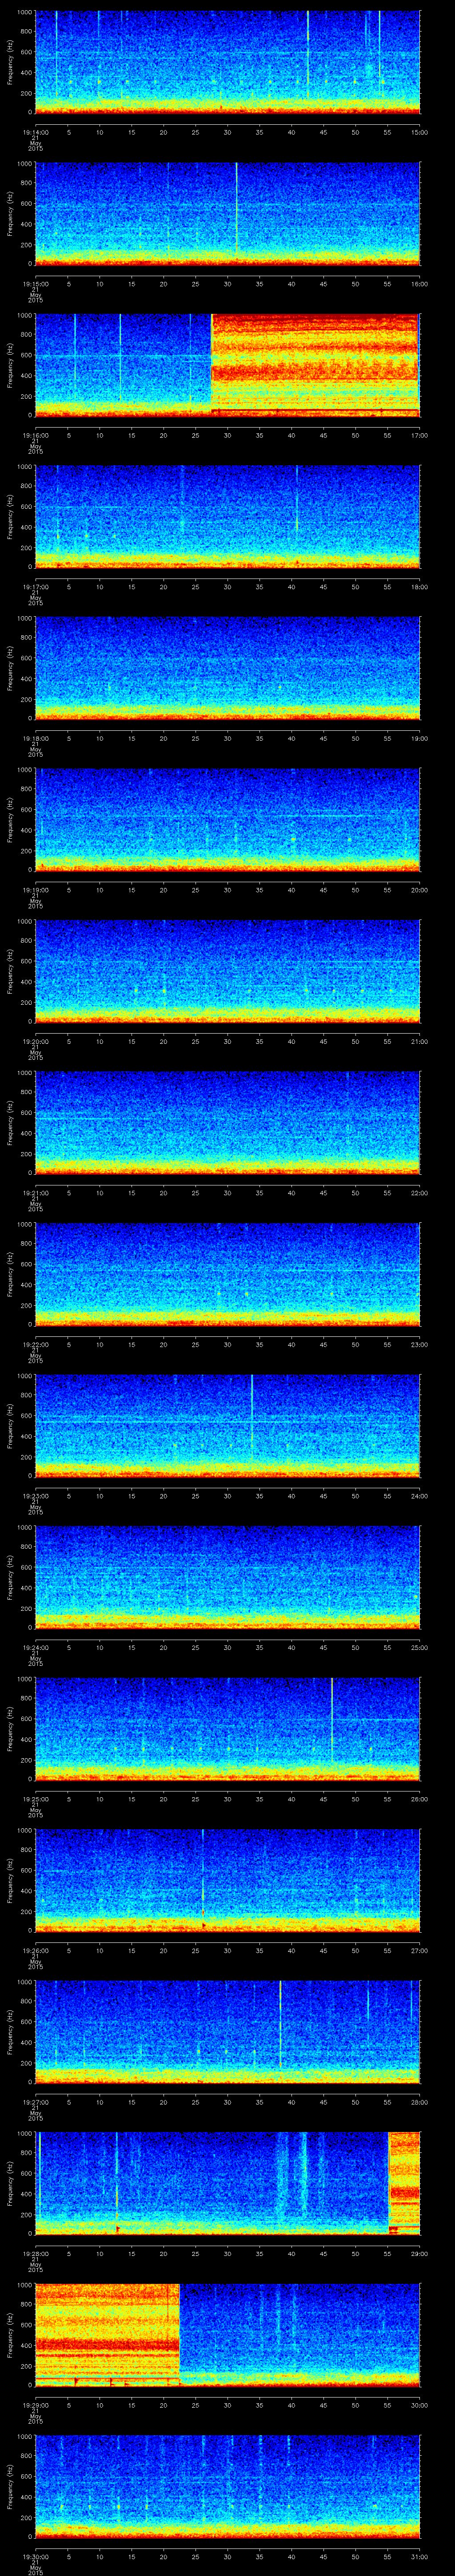455x2576 pixels.
Task: Click the 25:00 end time label
Action: (x=419, y=1647)
